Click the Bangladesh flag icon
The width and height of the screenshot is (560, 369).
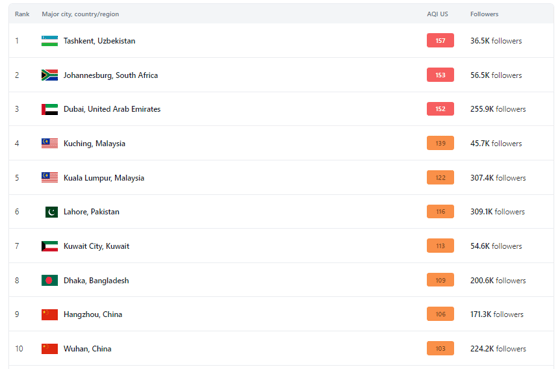coord(50,280)
